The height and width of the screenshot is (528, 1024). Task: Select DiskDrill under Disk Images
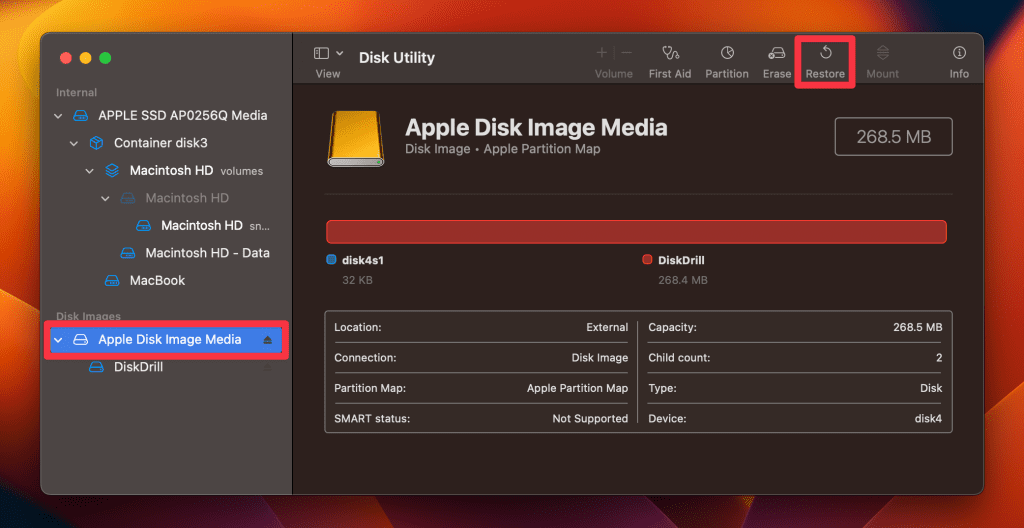click(138, 367)
